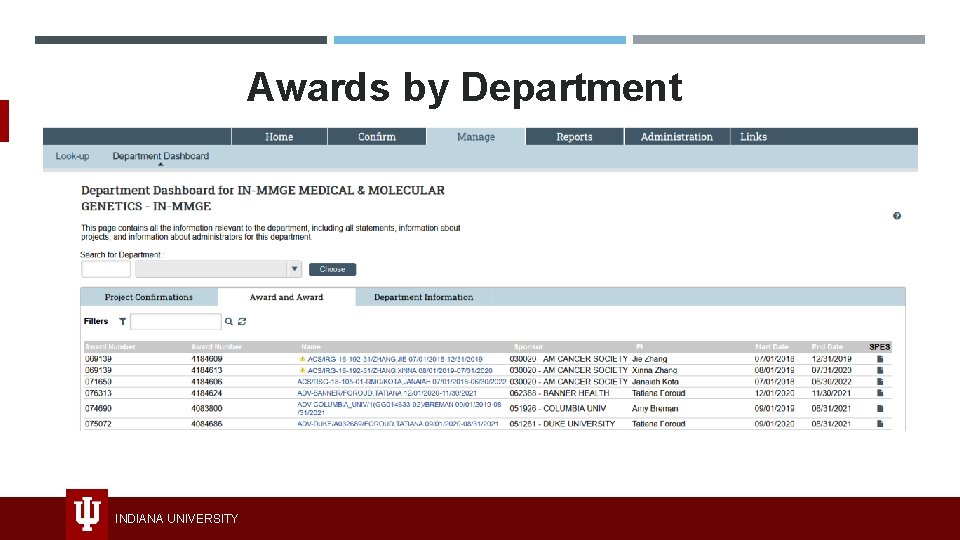Viewport: 960px width, 540px height.
Task: Click the small department code input field
Action: click(106, 269)
